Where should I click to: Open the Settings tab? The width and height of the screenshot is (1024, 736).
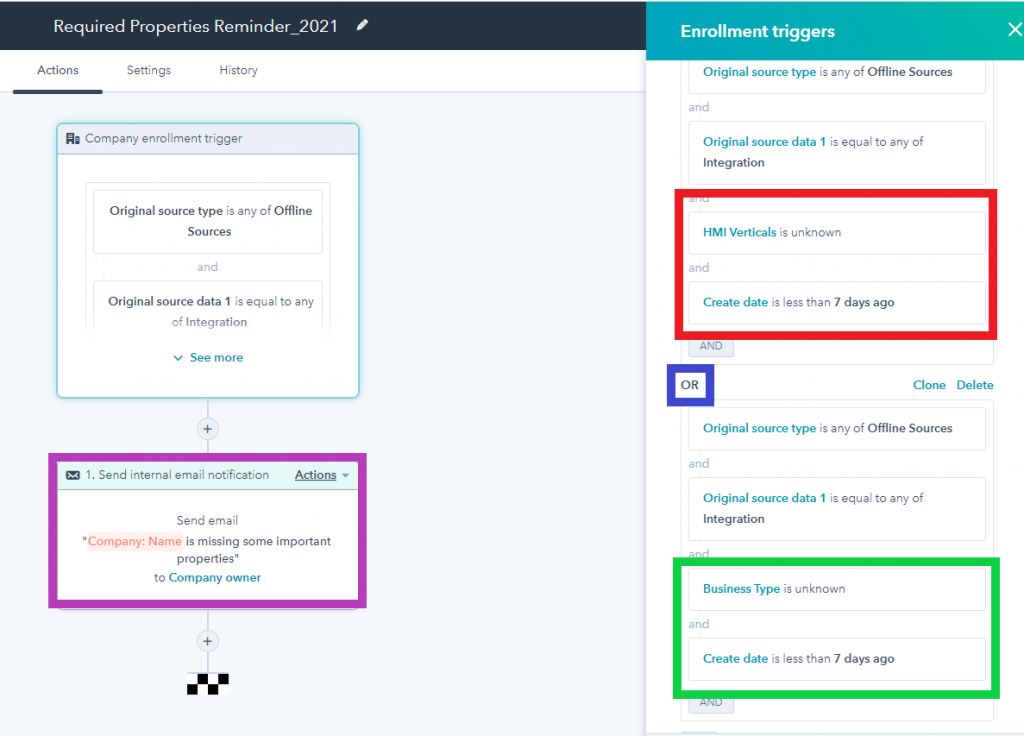[x=149, y=71]
